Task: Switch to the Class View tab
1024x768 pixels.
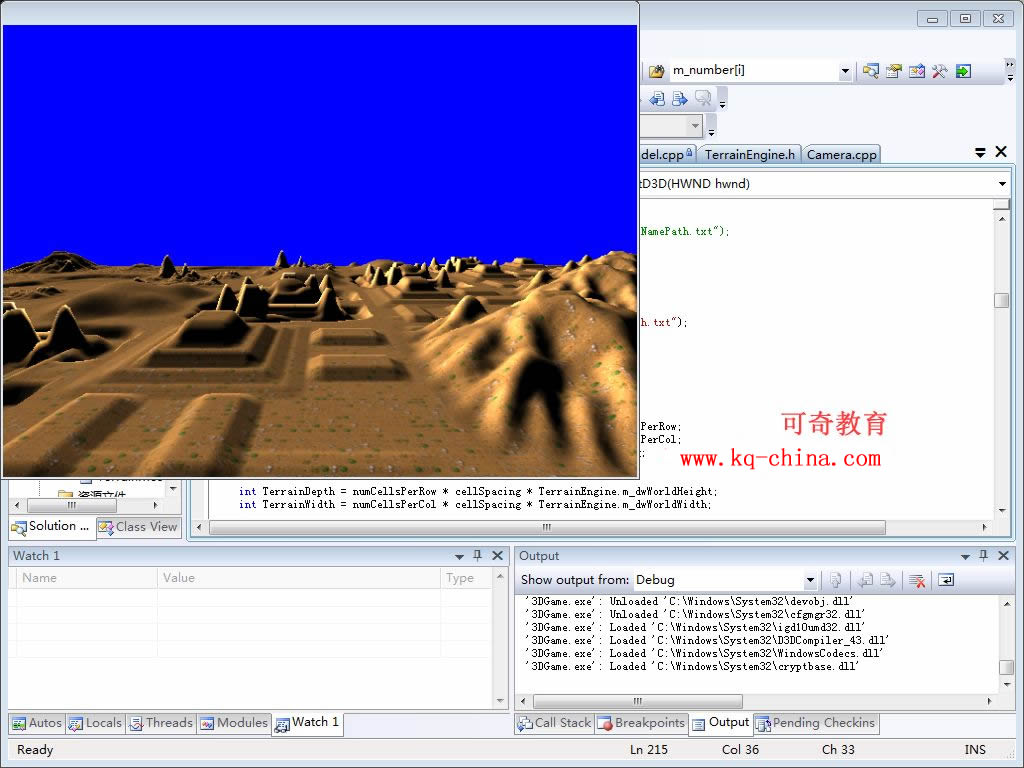Action: pos(138,527)
